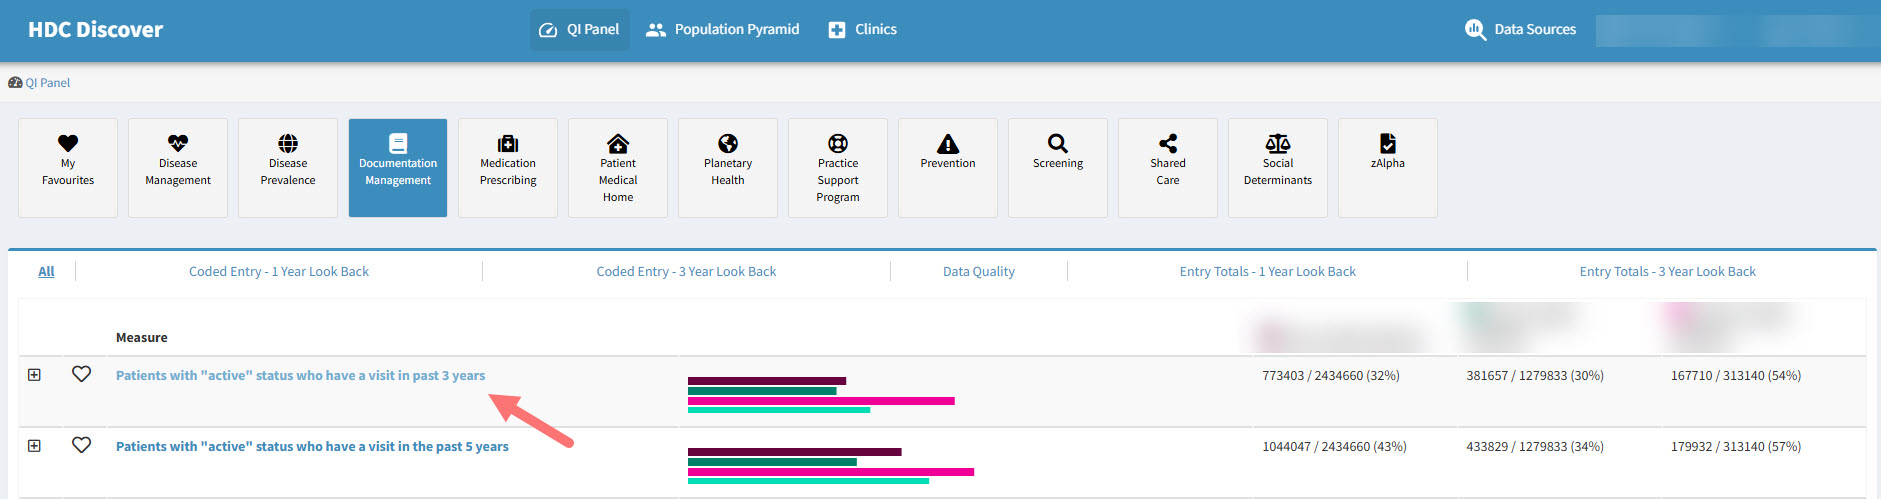Open the Data Sources link

coord(1521,30)
